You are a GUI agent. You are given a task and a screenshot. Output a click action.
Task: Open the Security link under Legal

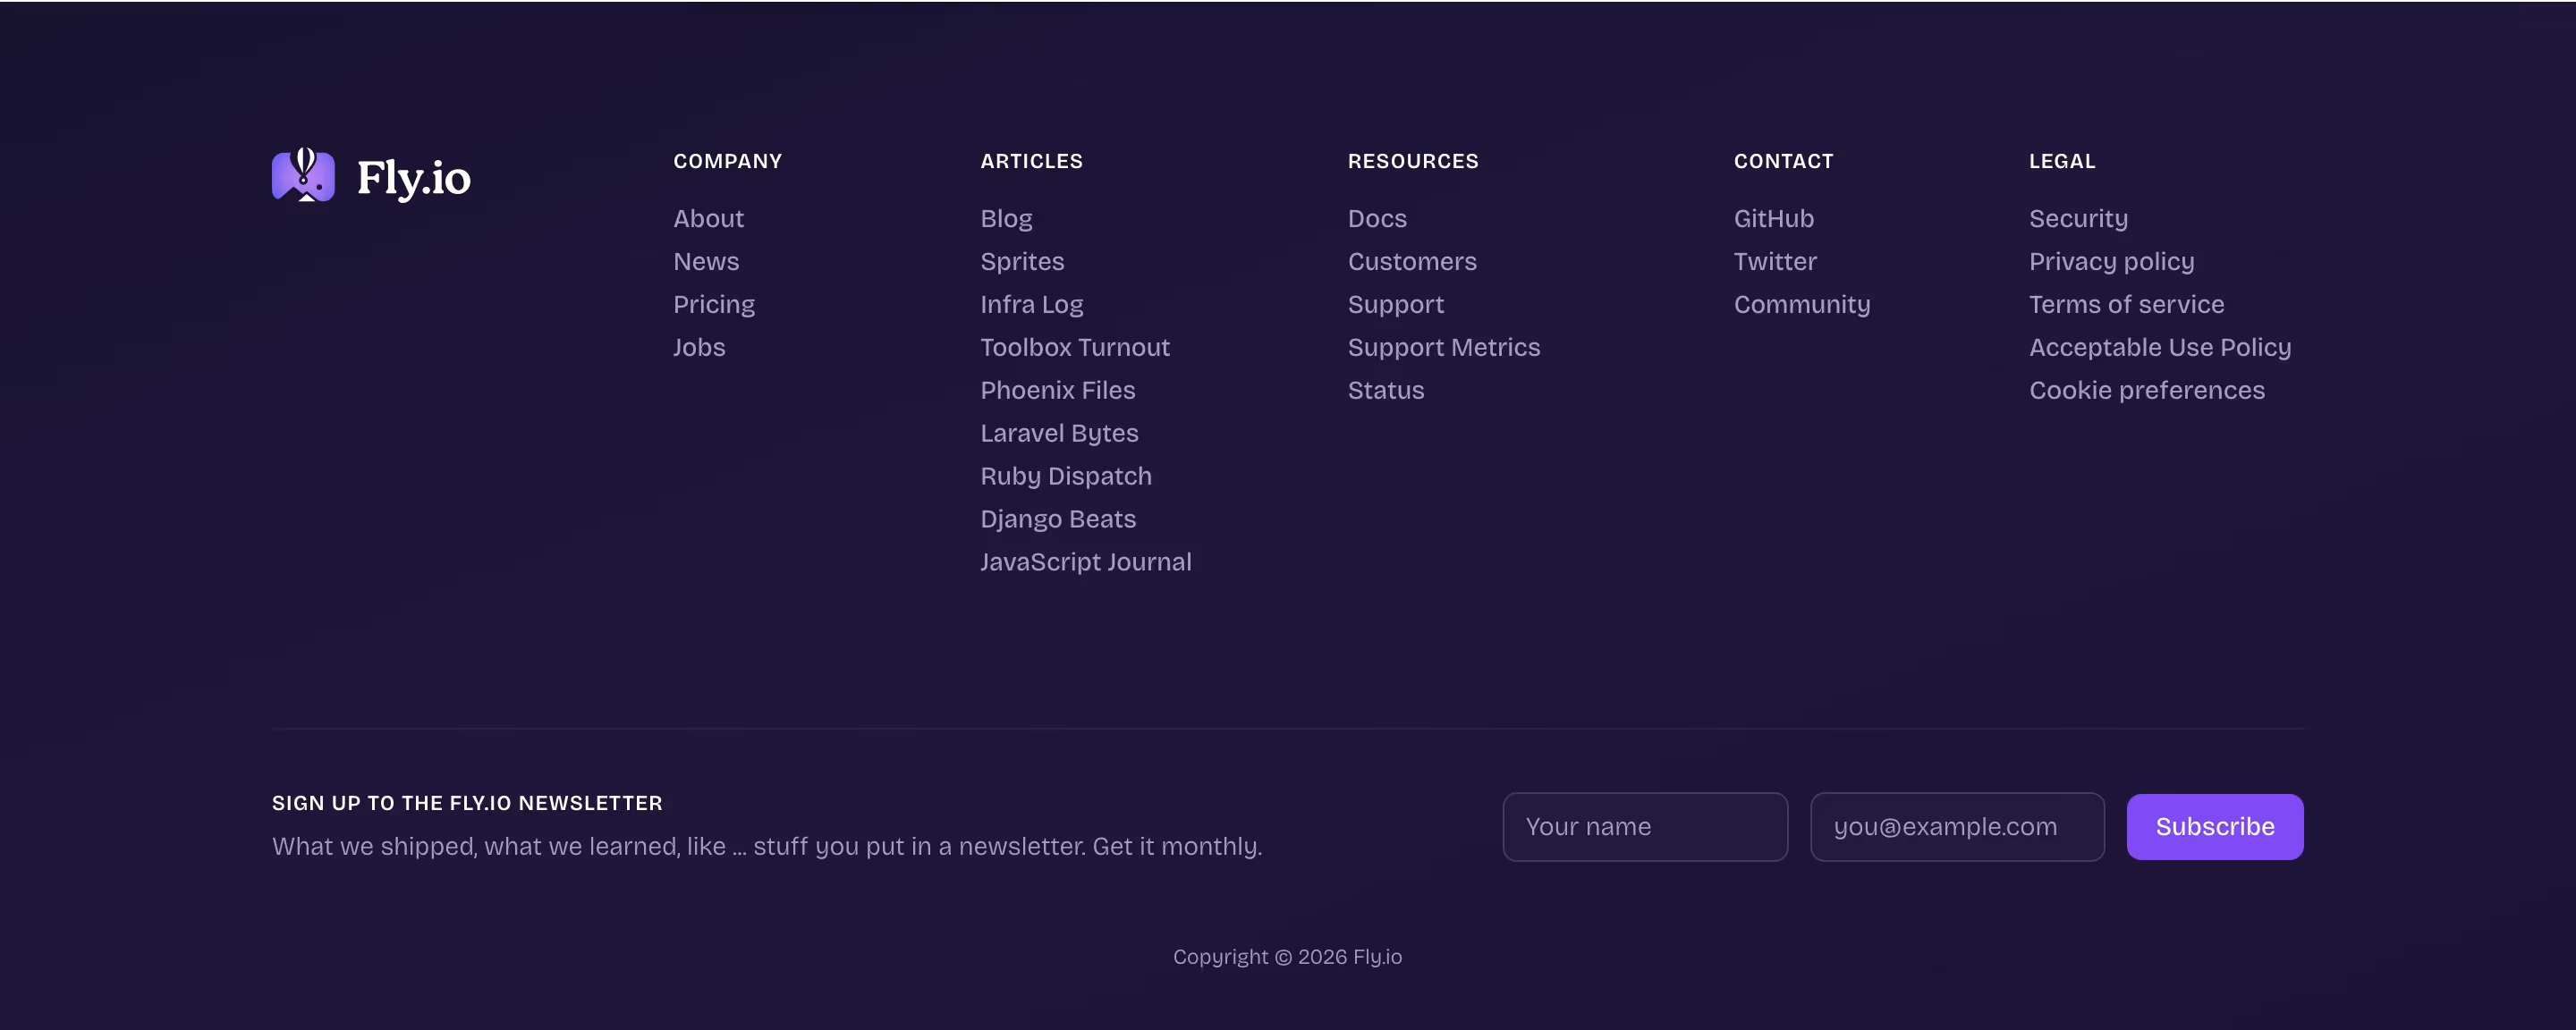point(2078,218)
